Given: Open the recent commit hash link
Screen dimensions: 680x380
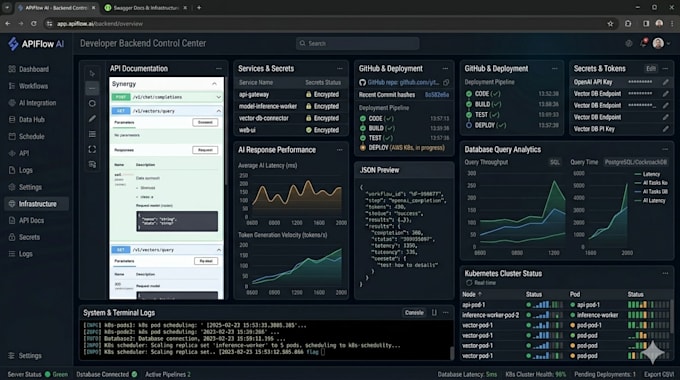Looking at the screenshot, I should point(437,95).
